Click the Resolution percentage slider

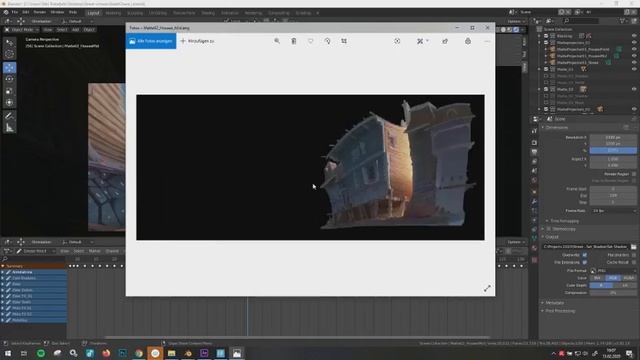(x=613, y=151)
